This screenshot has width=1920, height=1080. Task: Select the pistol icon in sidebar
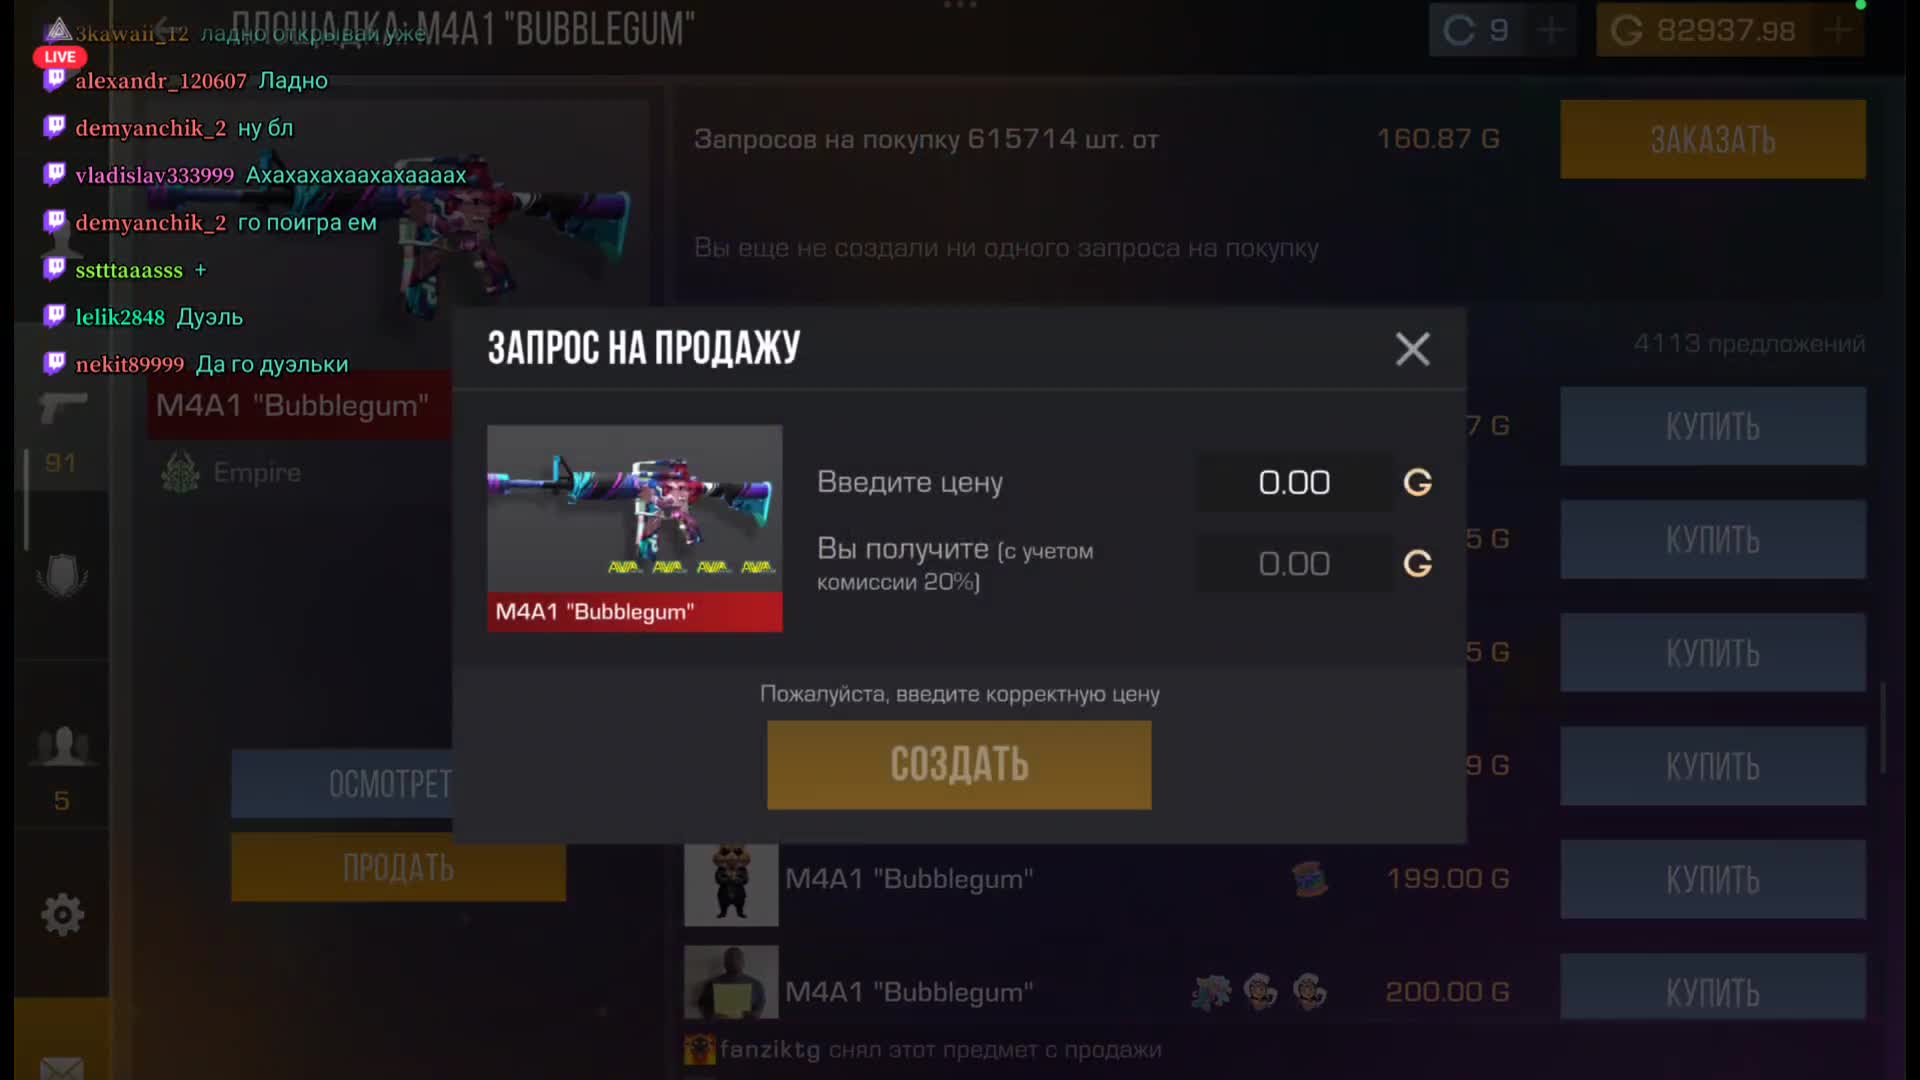point(63,408)
